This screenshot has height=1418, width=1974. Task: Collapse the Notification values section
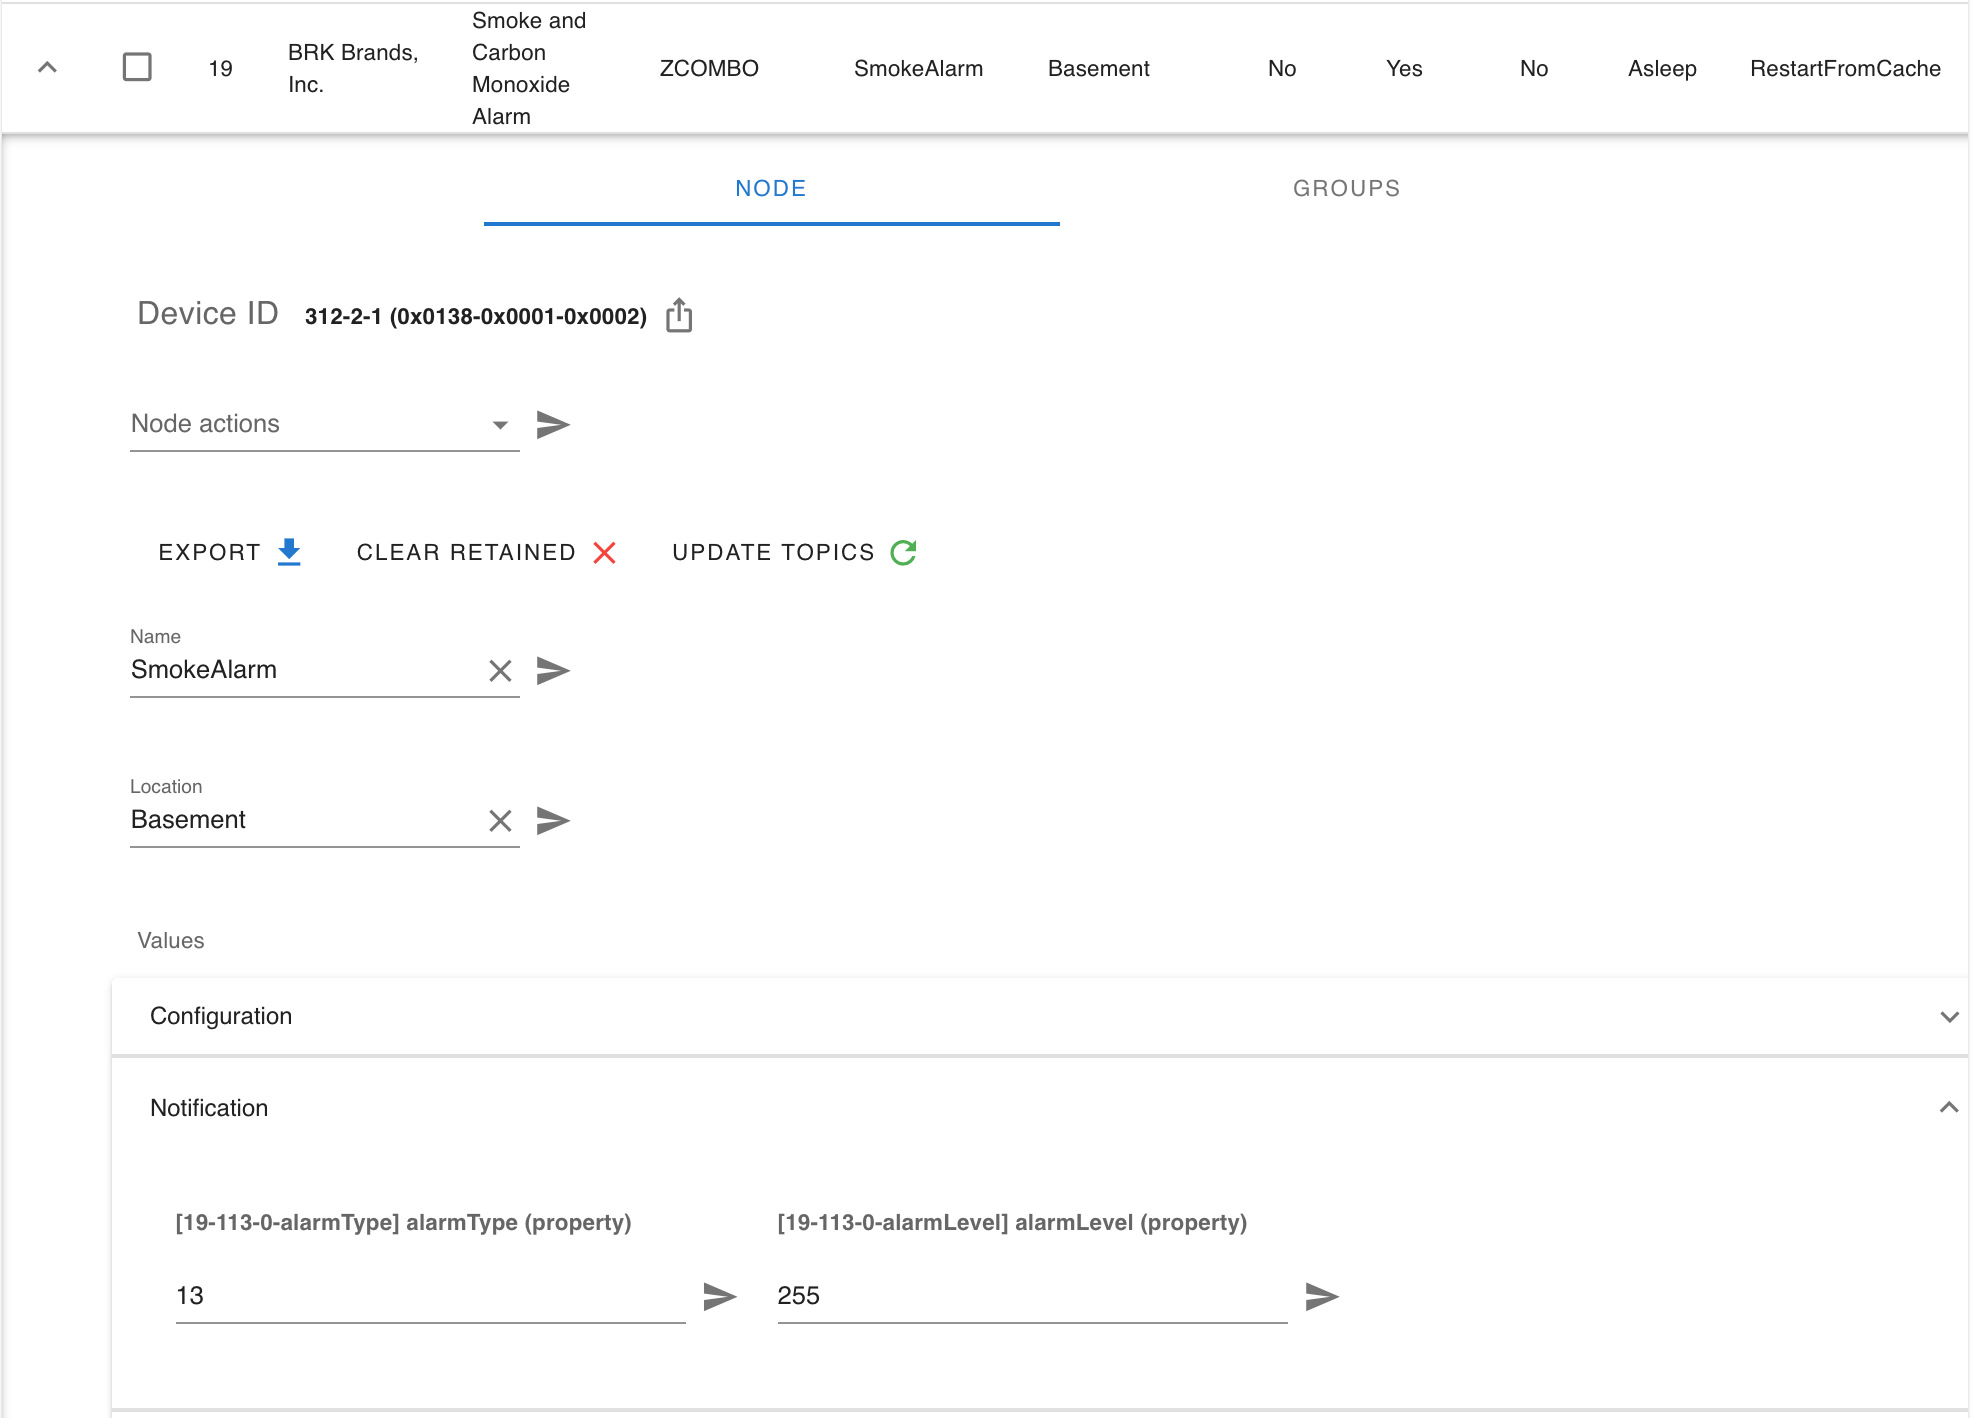1948,1107
